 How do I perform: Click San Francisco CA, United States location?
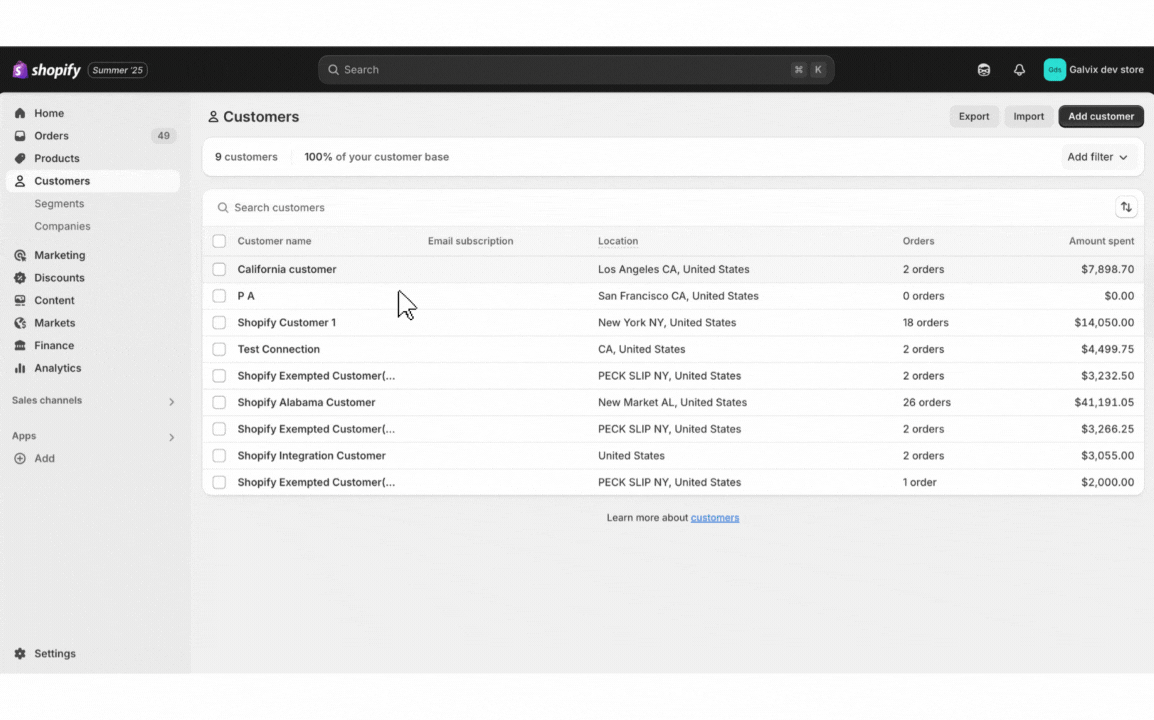pos(678,296)
